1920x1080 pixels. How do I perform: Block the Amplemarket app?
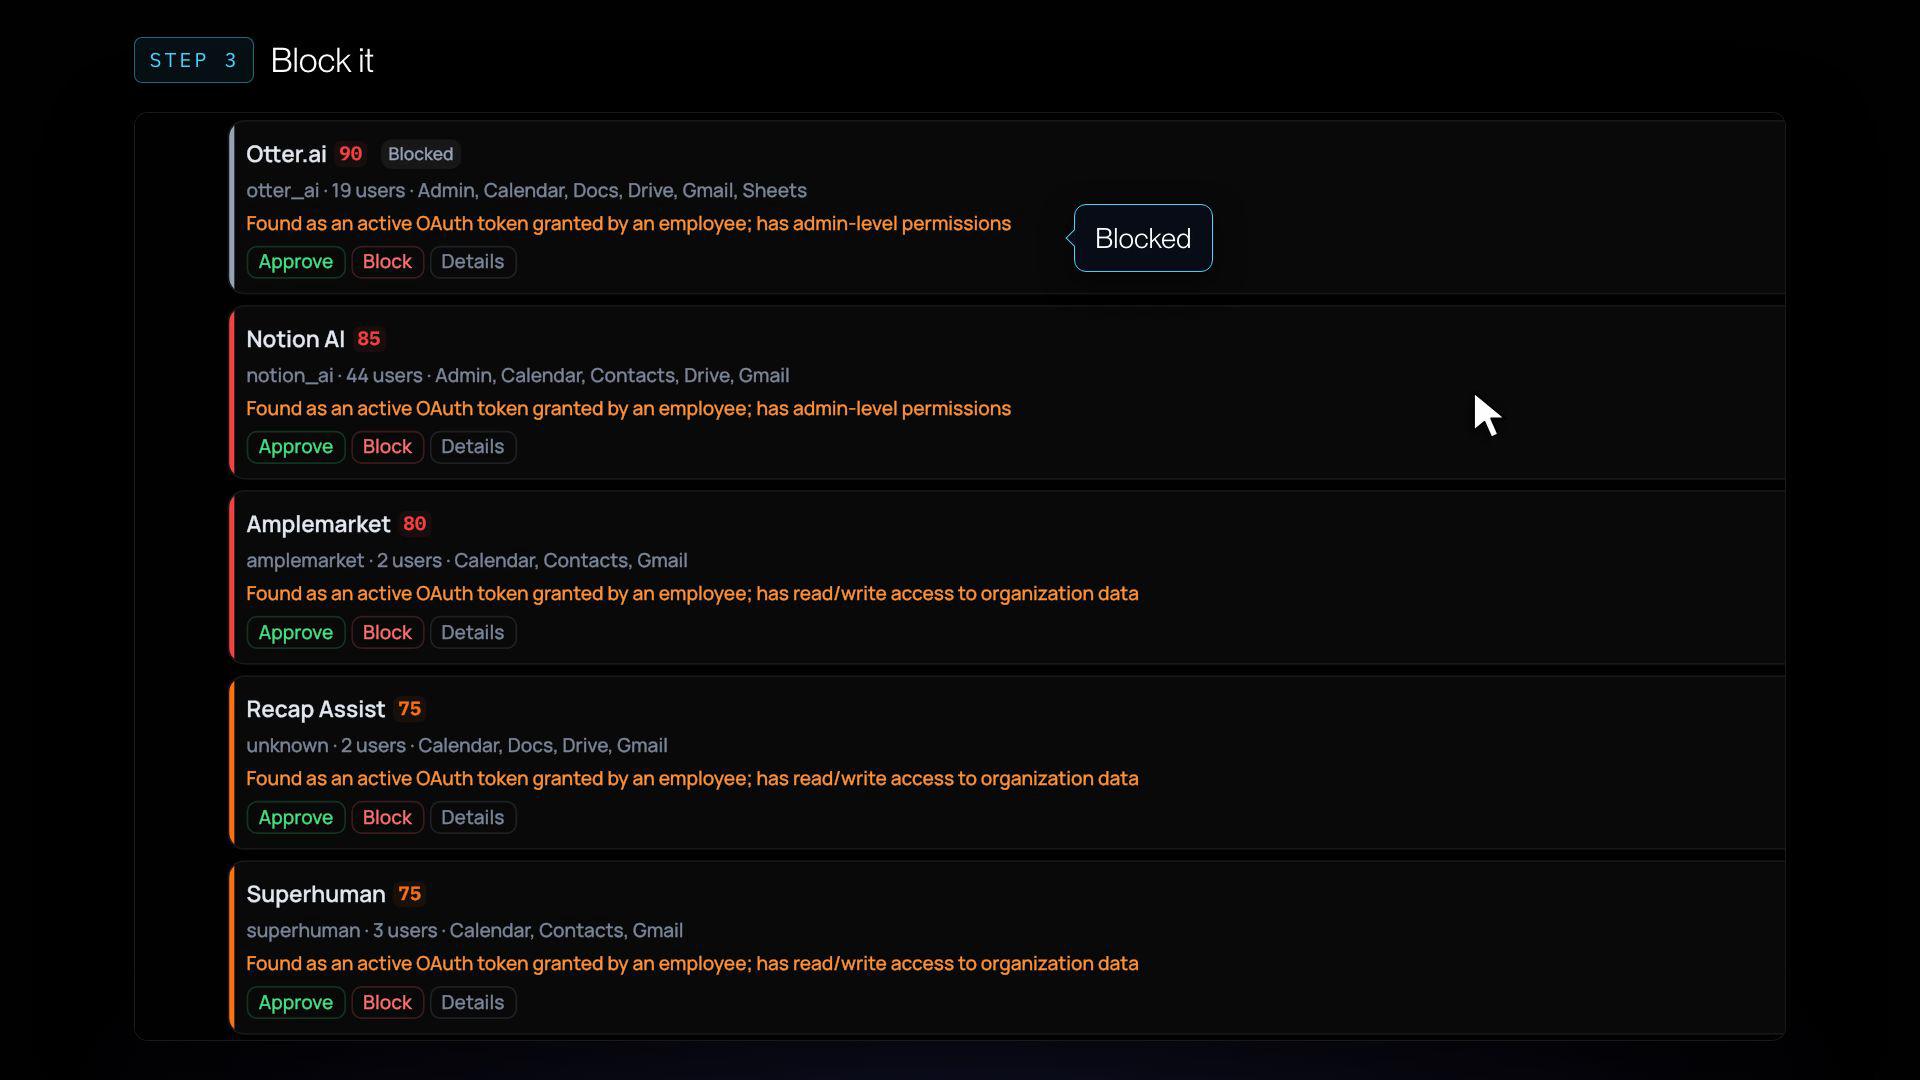click(x=387, y=632)
